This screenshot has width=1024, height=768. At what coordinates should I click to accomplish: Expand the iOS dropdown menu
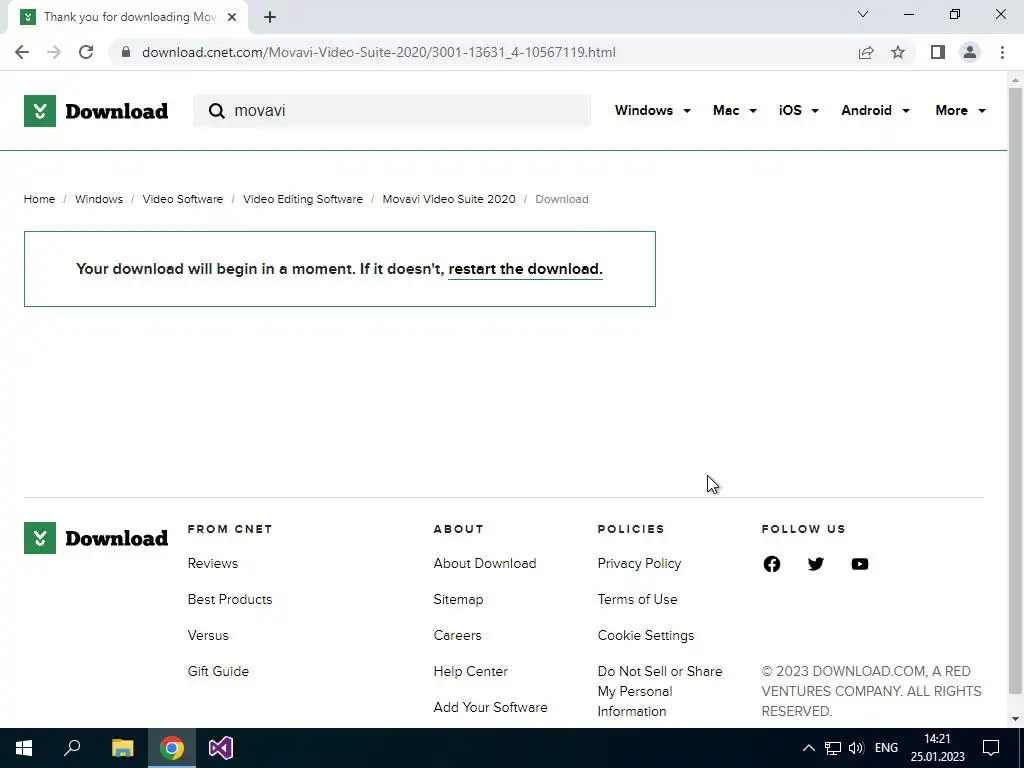click(x=798, y=110)
